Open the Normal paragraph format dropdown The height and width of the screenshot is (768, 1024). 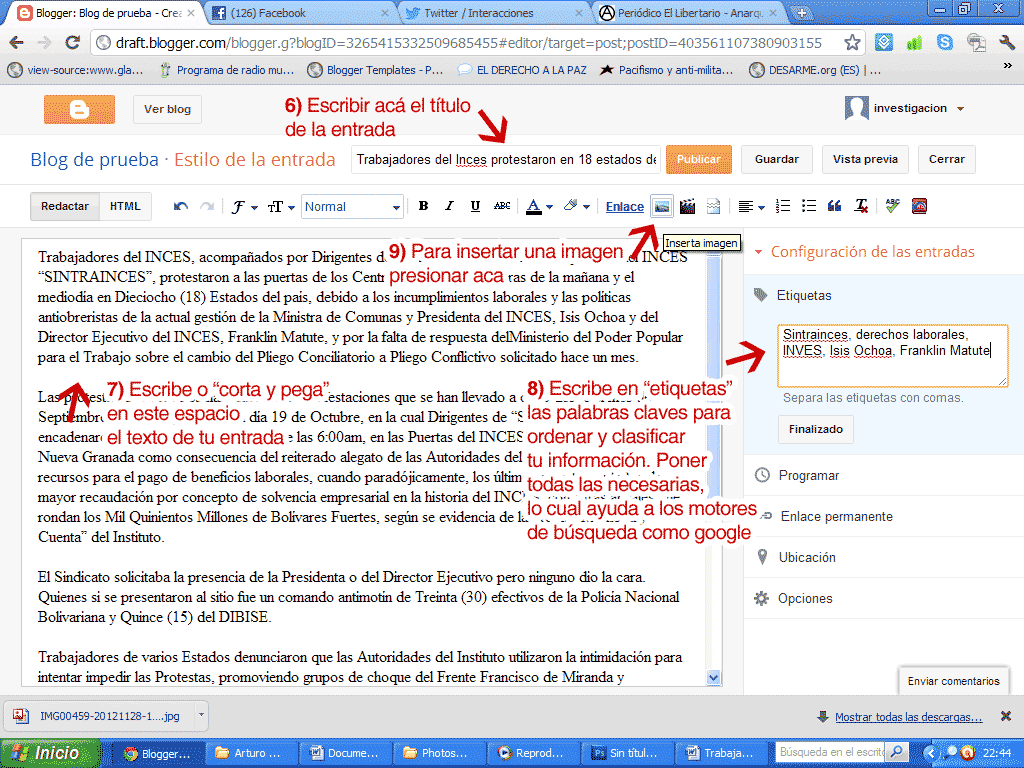point(352,207)
